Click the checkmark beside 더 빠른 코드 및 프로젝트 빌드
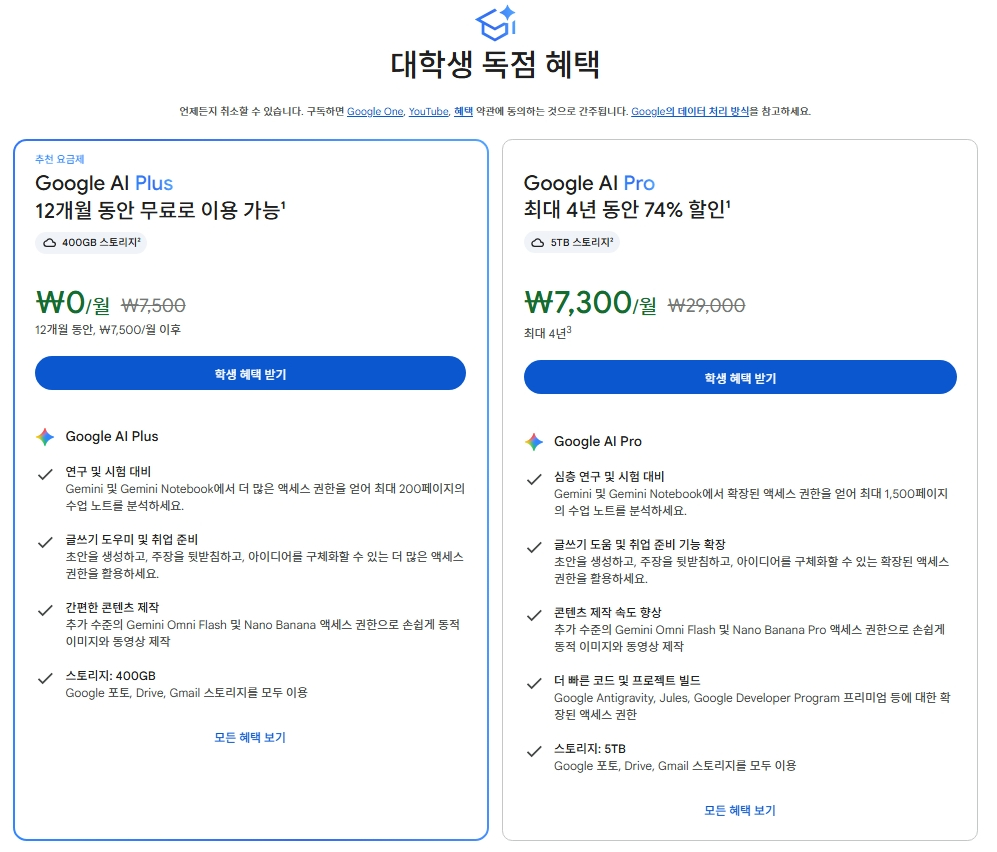Viewport: 997px width, 852px height. 534,684
